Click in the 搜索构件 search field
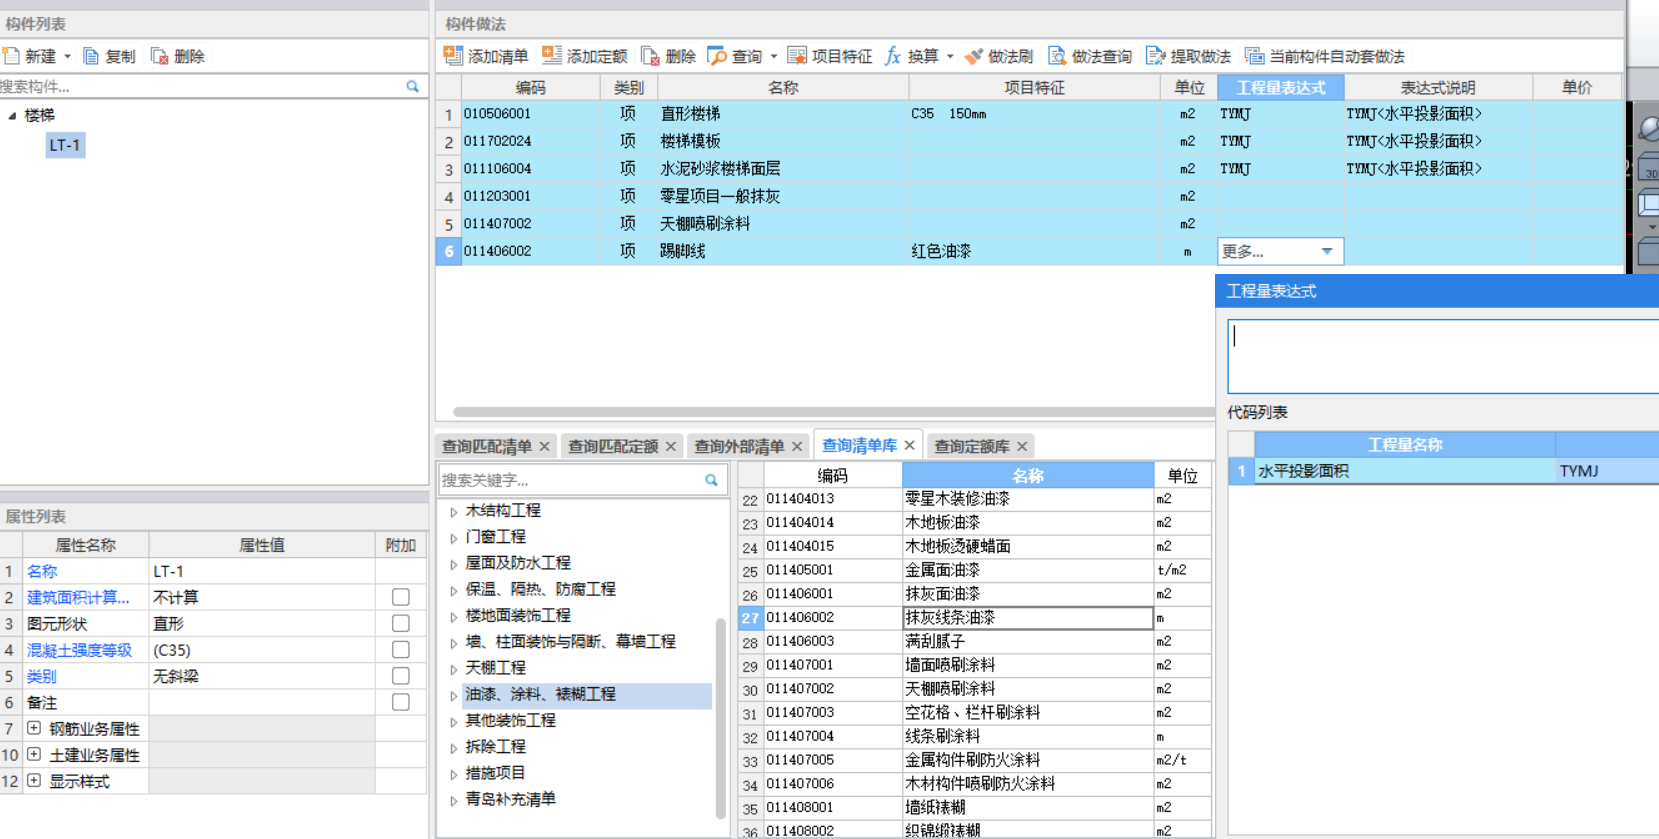This screenshot has height=839, width=1659. (200, 87)
